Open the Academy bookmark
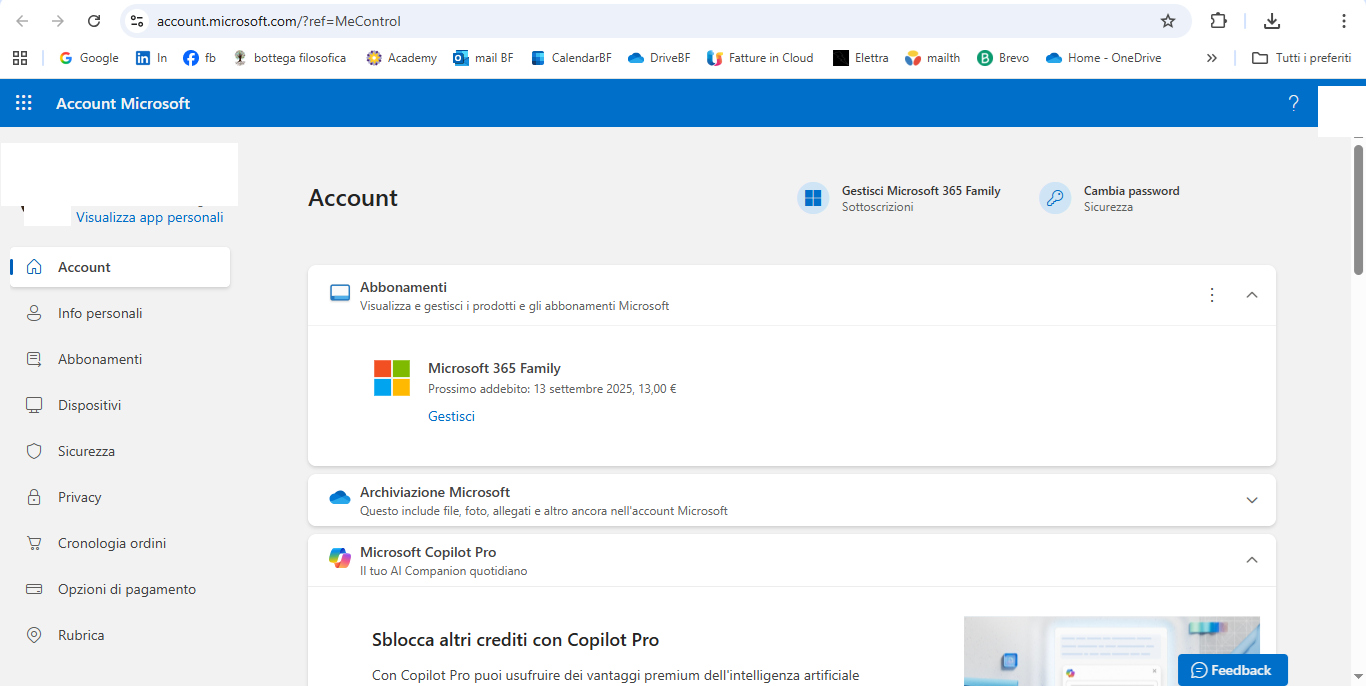 coord(401,58)
